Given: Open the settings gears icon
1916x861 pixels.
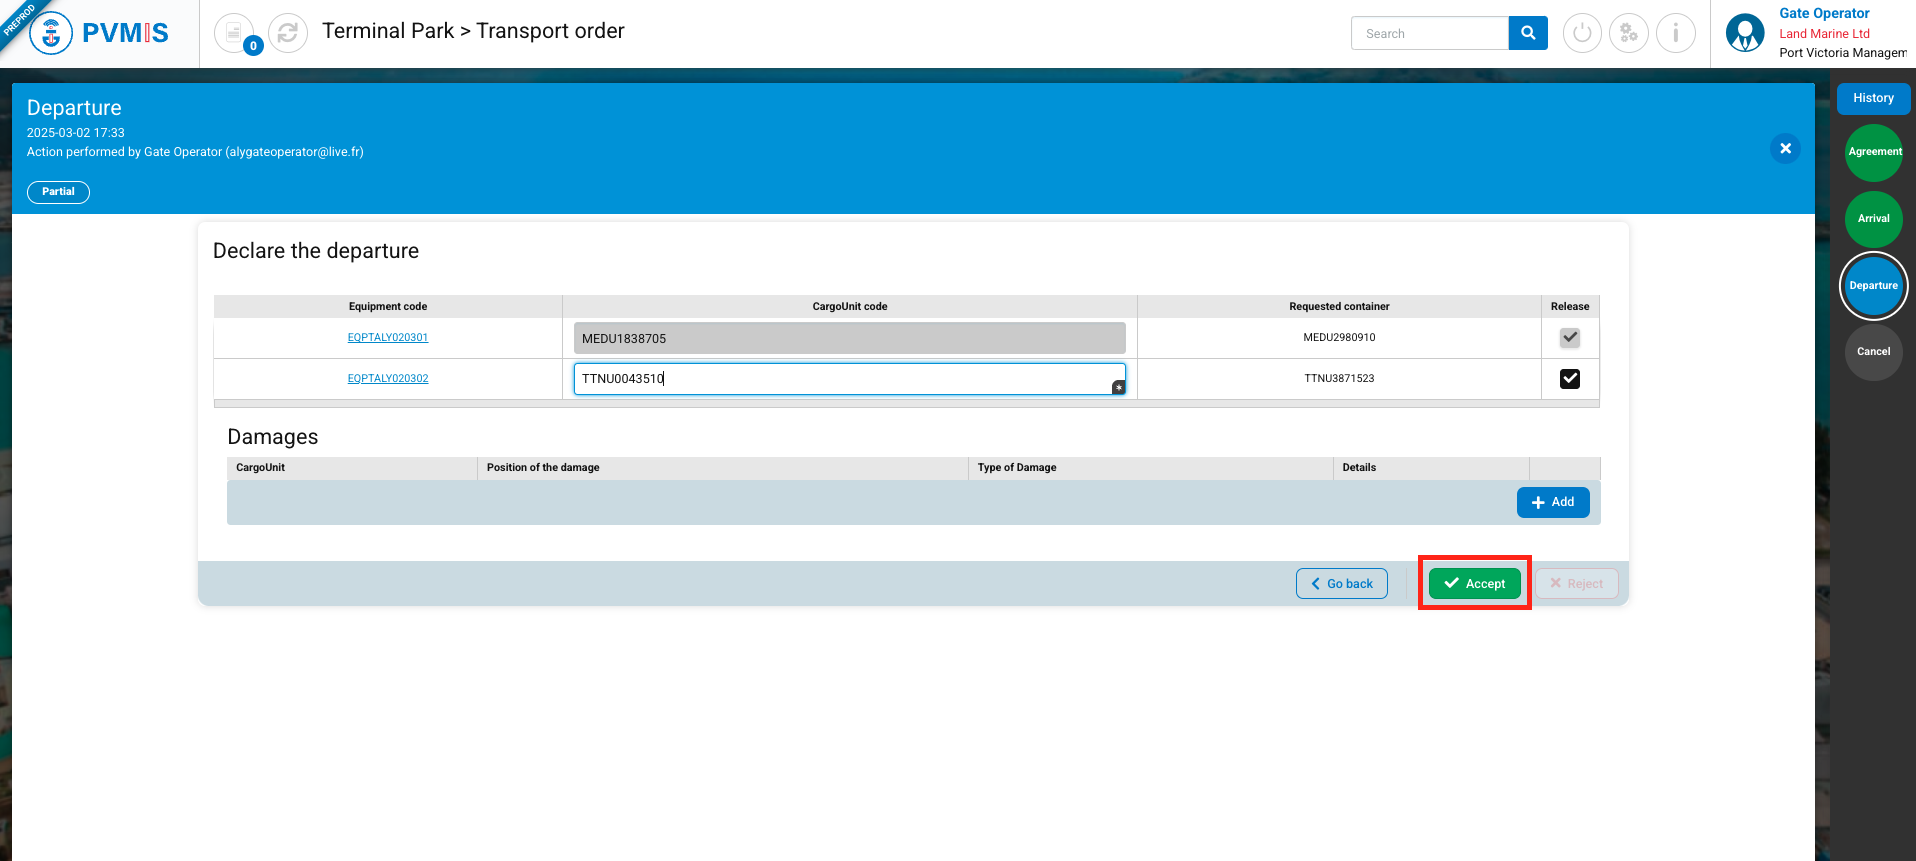Looking at the screenshot, I should (1629, 33).
